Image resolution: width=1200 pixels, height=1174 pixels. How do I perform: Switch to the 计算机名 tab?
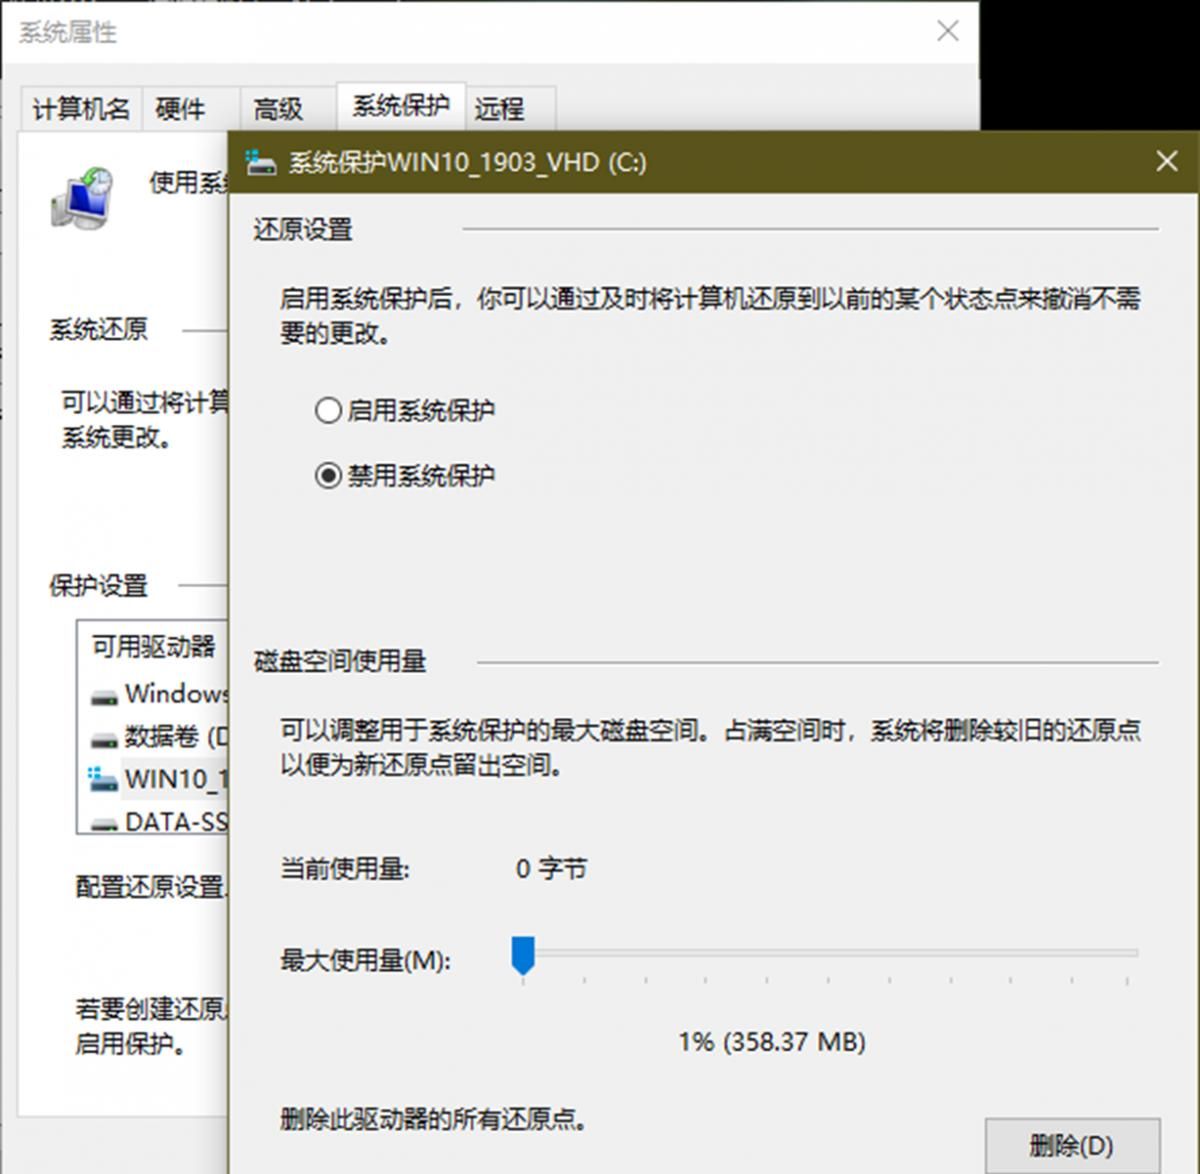pos(80,108)
